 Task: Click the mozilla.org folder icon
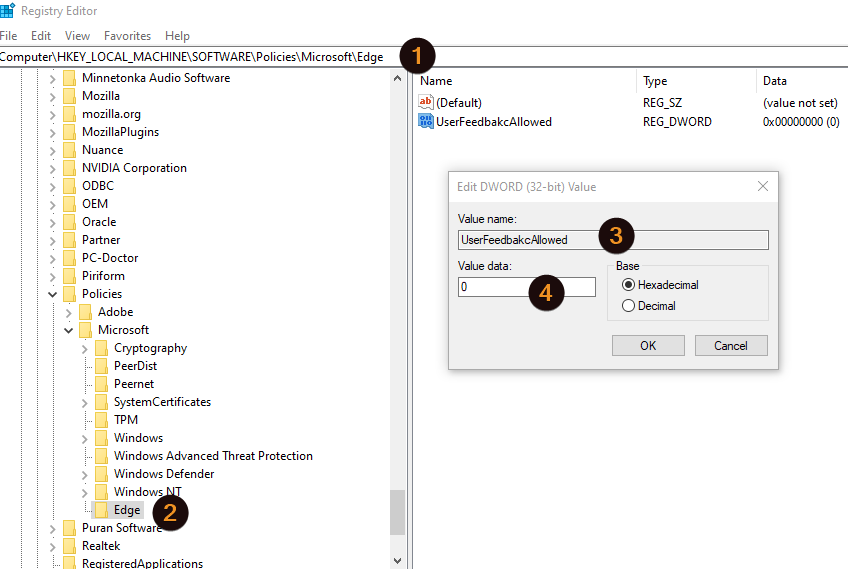pyautogui.click(x=69, y=114)
